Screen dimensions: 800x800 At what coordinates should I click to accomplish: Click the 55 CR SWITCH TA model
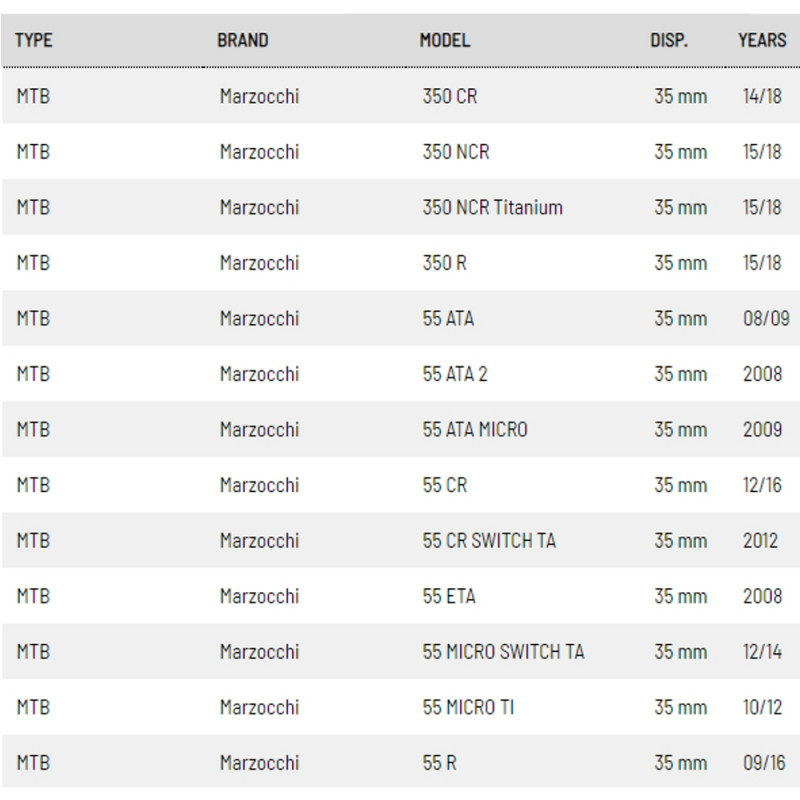click(489, 540)
